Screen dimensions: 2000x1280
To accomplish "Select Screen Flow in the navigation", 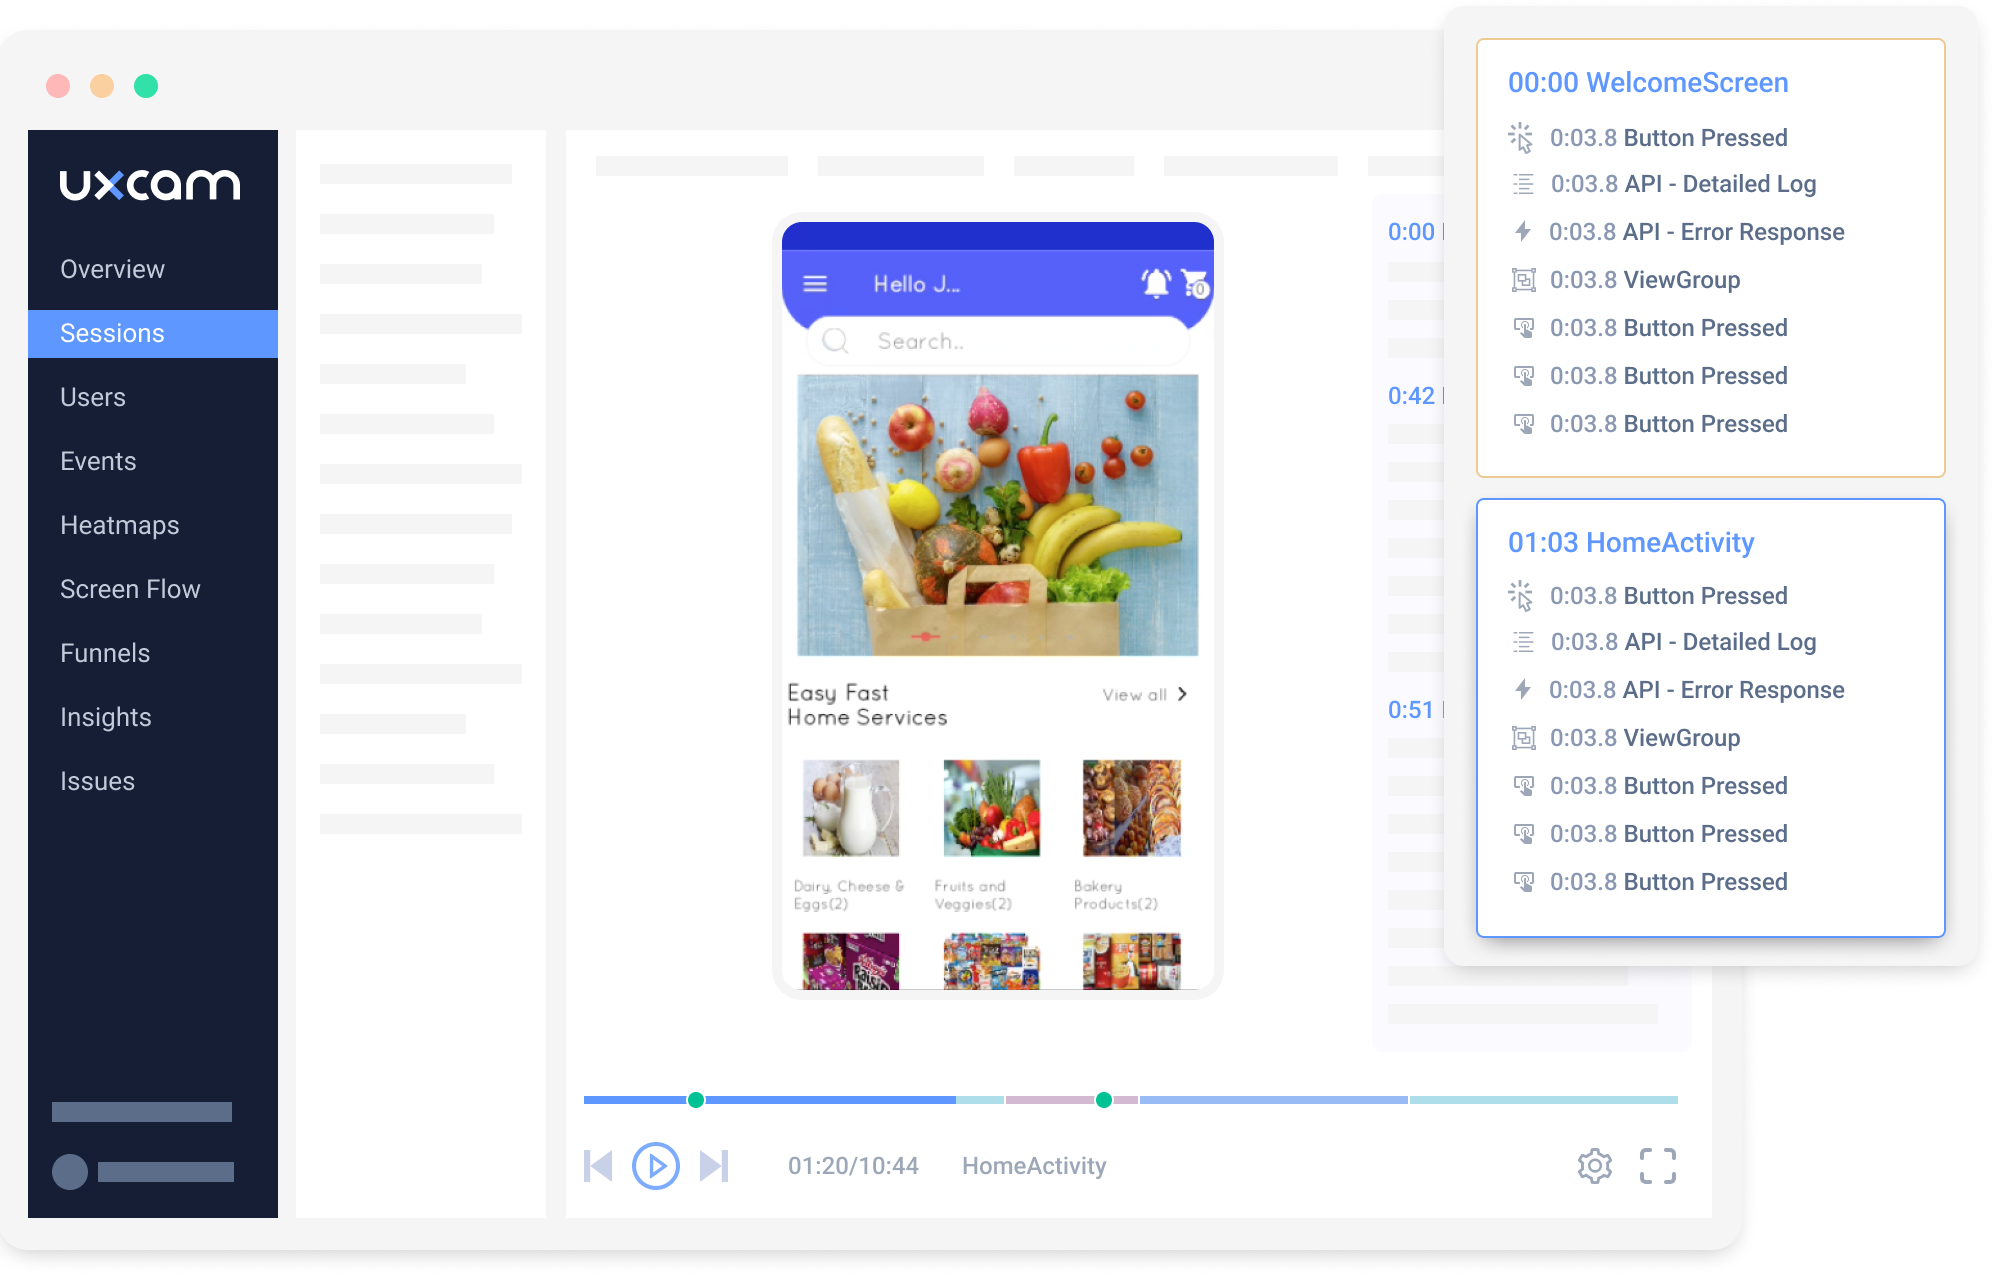I will (x=130, y=589).
